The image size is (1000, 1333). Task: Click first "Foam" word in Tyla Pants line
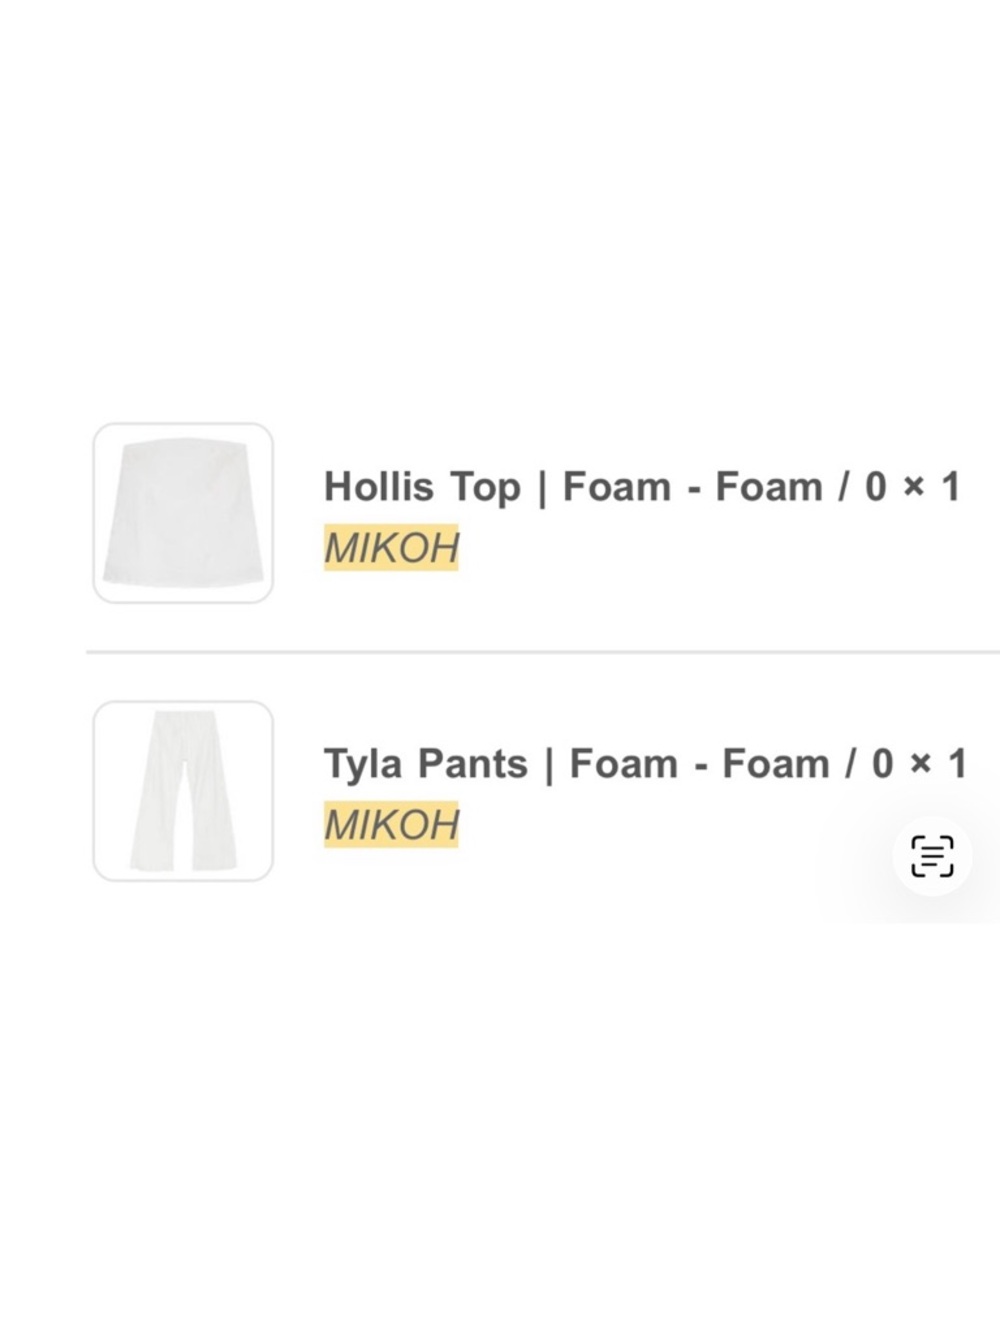(623, 764)
